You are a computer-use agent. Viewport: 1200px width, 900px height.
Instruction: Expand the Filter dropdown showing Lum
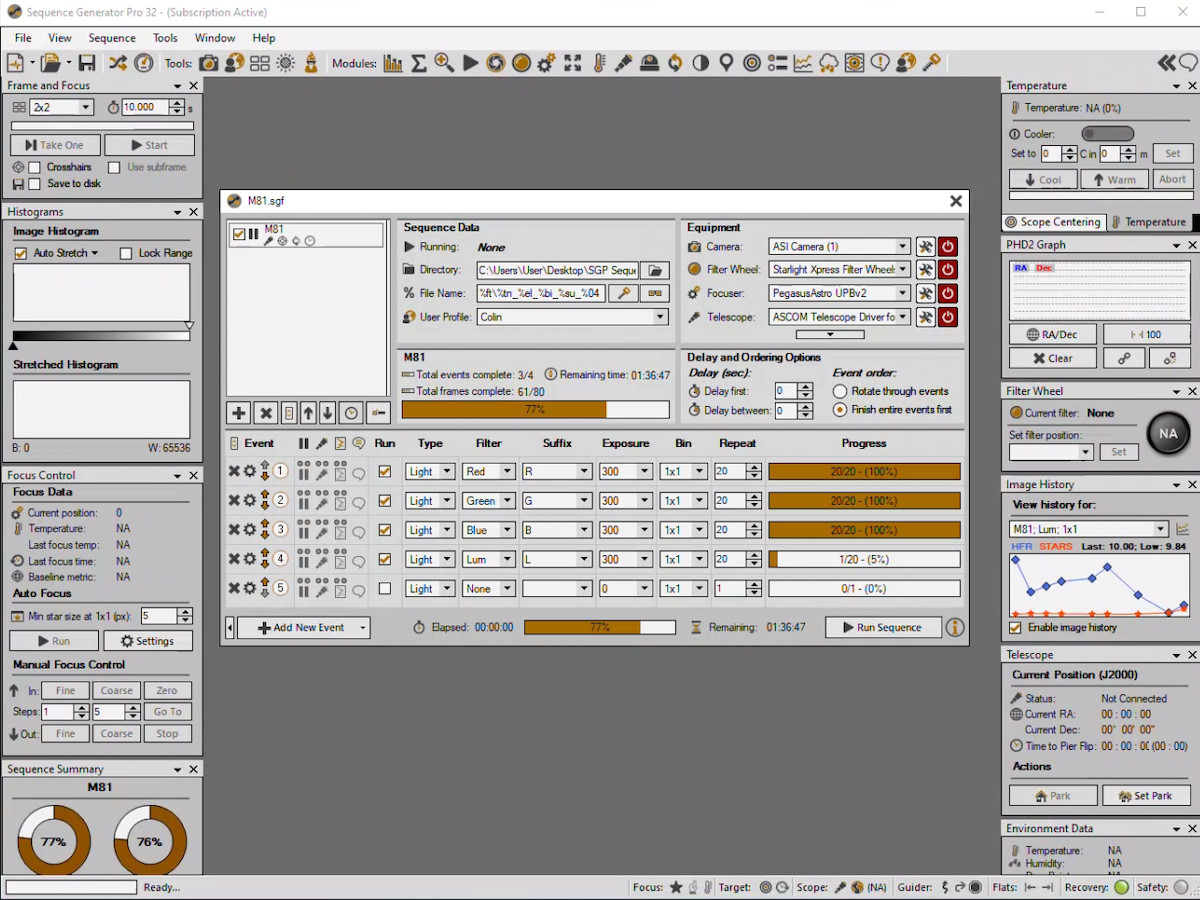(x=489, y=560)
